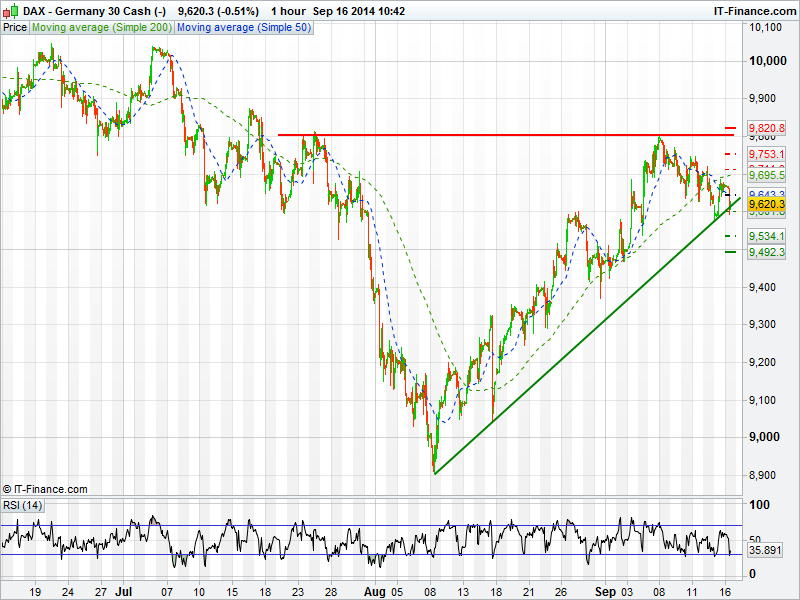800x600 pixels.
Task: Click the green 9,492.3 price tag
Action: click(766, 252)
